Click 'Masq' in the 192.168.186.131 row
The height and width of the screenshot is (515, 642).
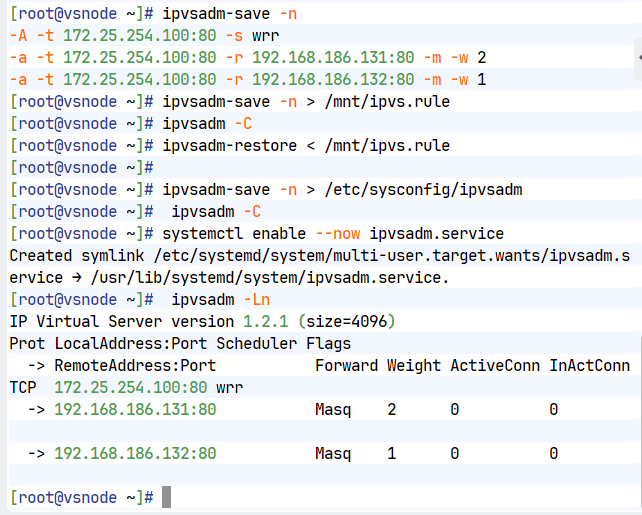(333, 410)
